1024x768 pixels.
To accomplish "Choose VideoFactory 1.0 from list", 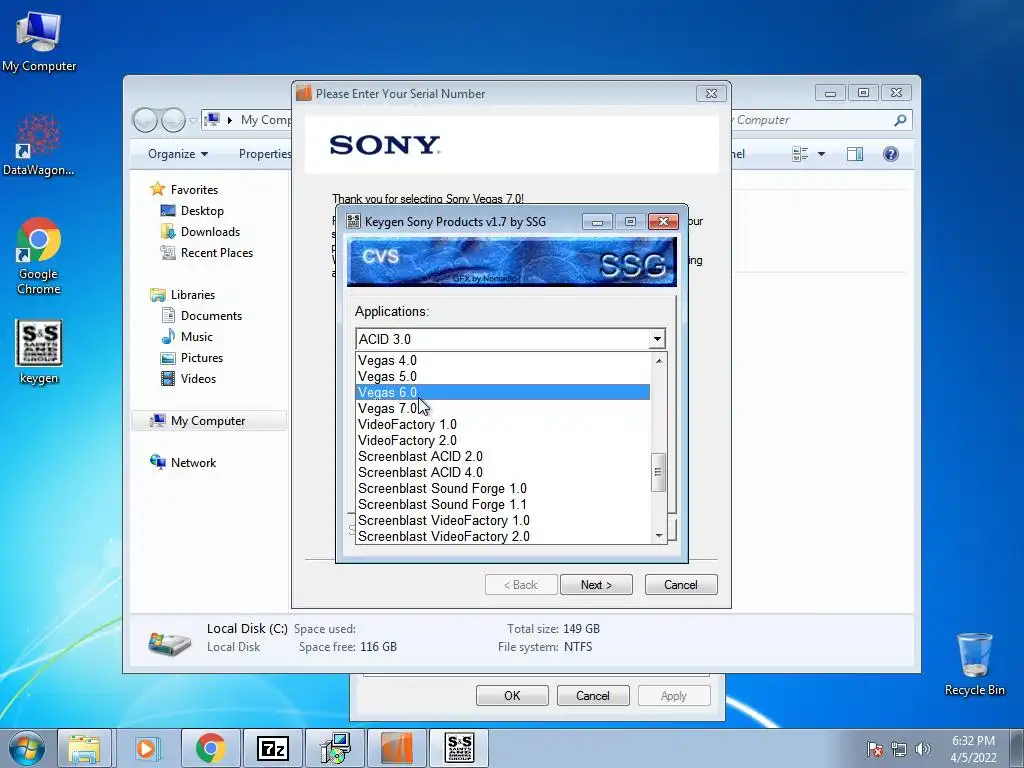I will tap(502, 424).
